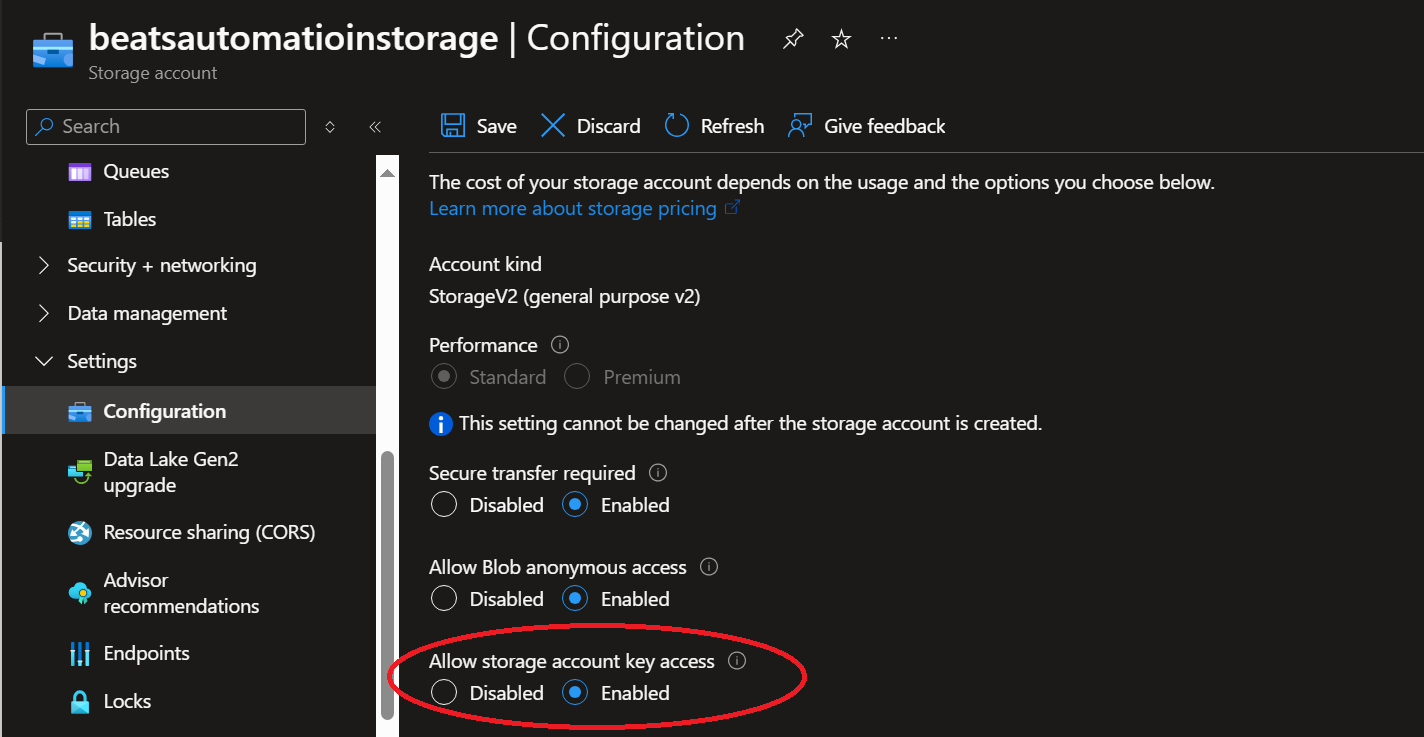This screenshot has height=737, width=1424.
Task: View info for storage account key access
Action: [x=737, y=661]
